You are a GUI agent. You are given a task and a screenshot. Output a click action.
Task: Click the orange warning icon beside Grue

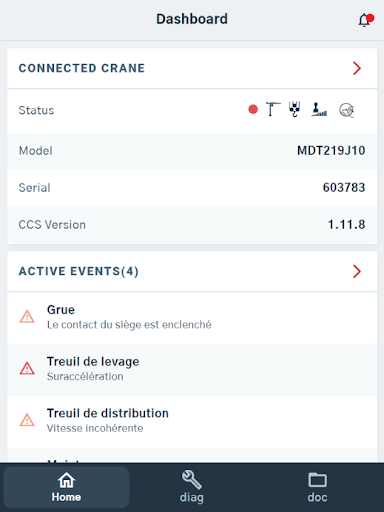(27, 317)
